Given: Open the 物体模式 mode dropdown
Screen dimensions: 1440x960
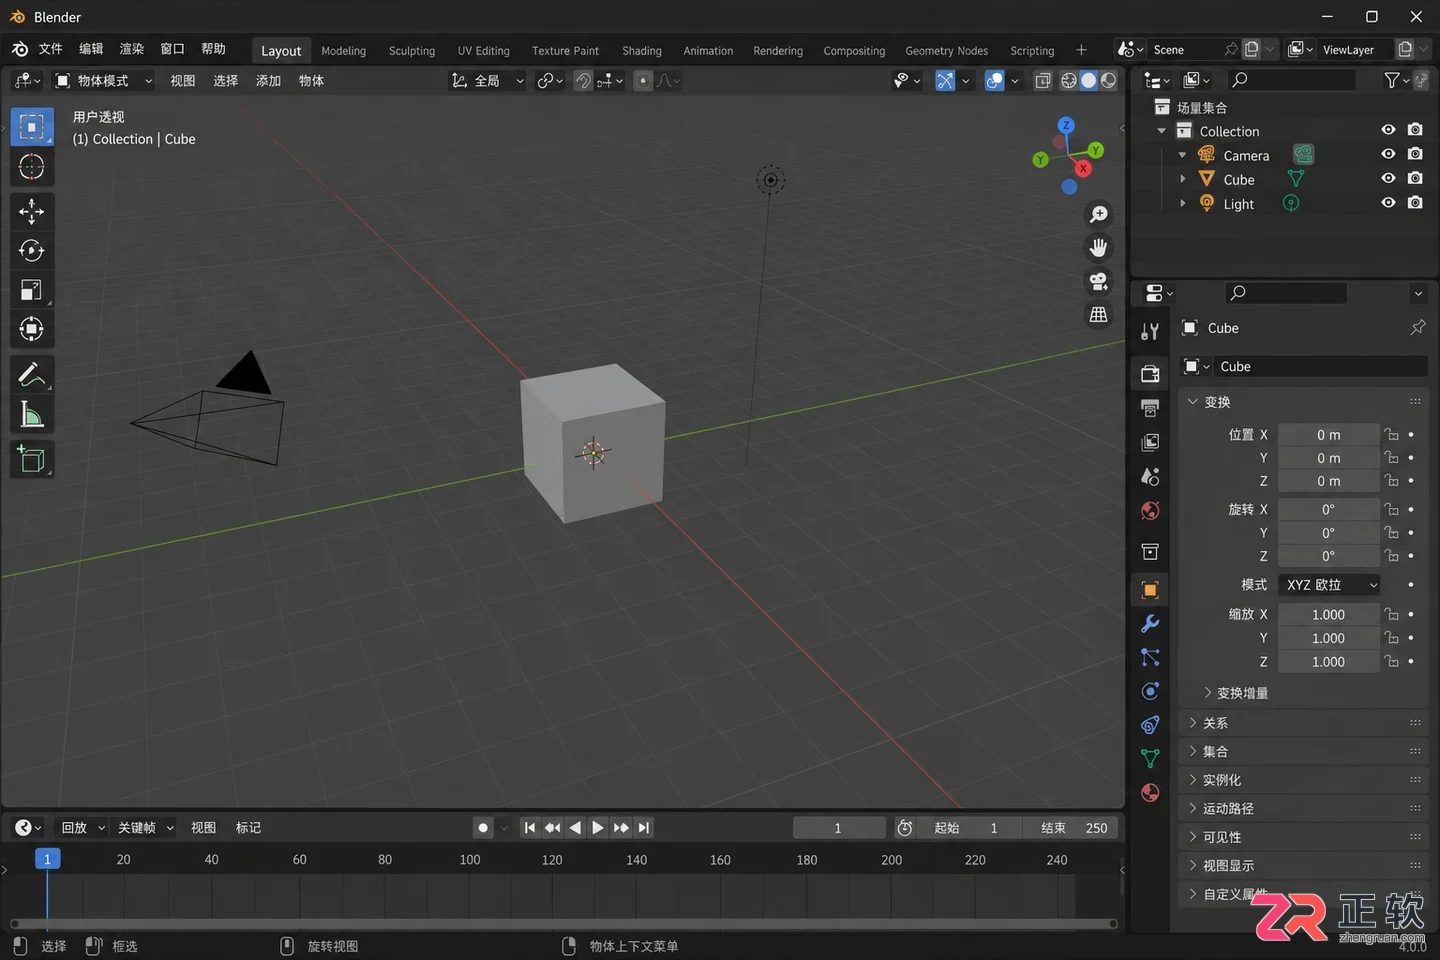Looking at the screenshot, I should tap(104, 81).
